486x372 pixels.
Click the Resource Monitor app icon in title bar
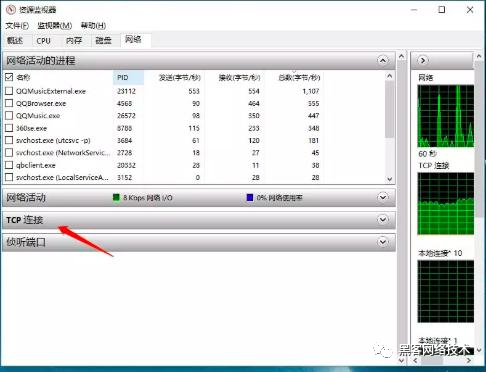(x=11, y=9)
